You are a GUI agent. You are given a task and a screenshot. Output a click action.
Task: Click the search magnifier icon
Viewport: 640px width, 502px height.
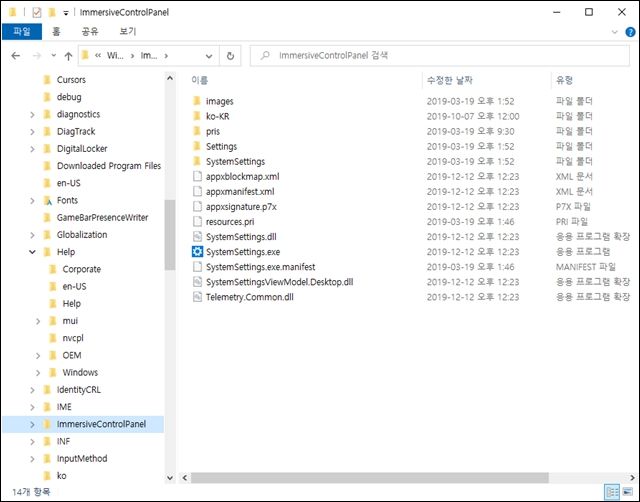point(265,55)
